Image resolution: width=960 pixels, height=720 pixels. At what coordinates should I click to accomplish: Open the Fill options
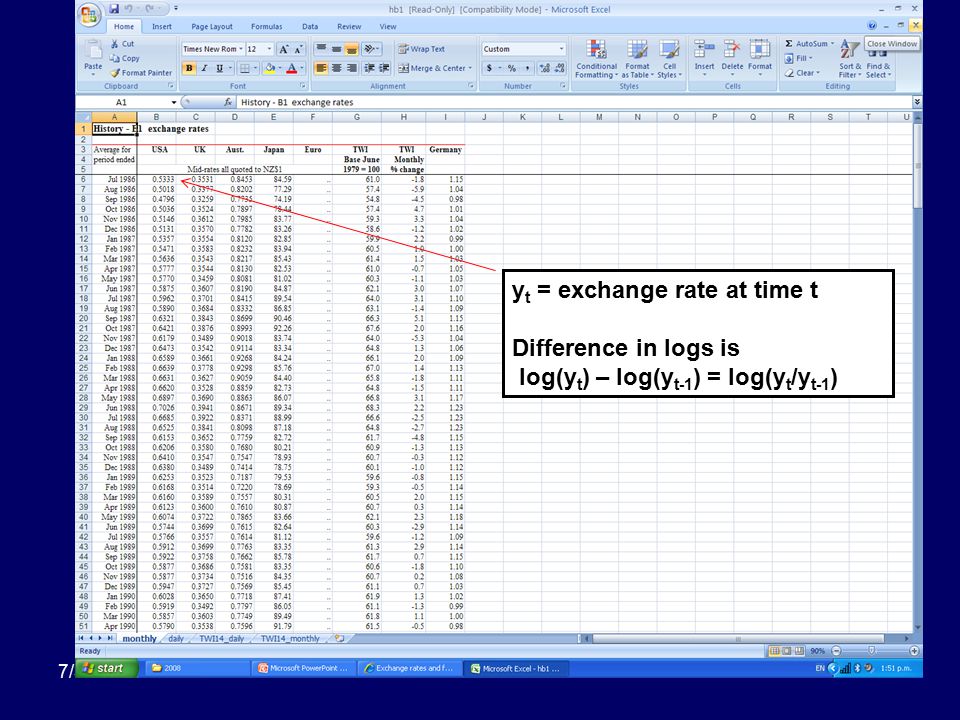click(798, 58)
